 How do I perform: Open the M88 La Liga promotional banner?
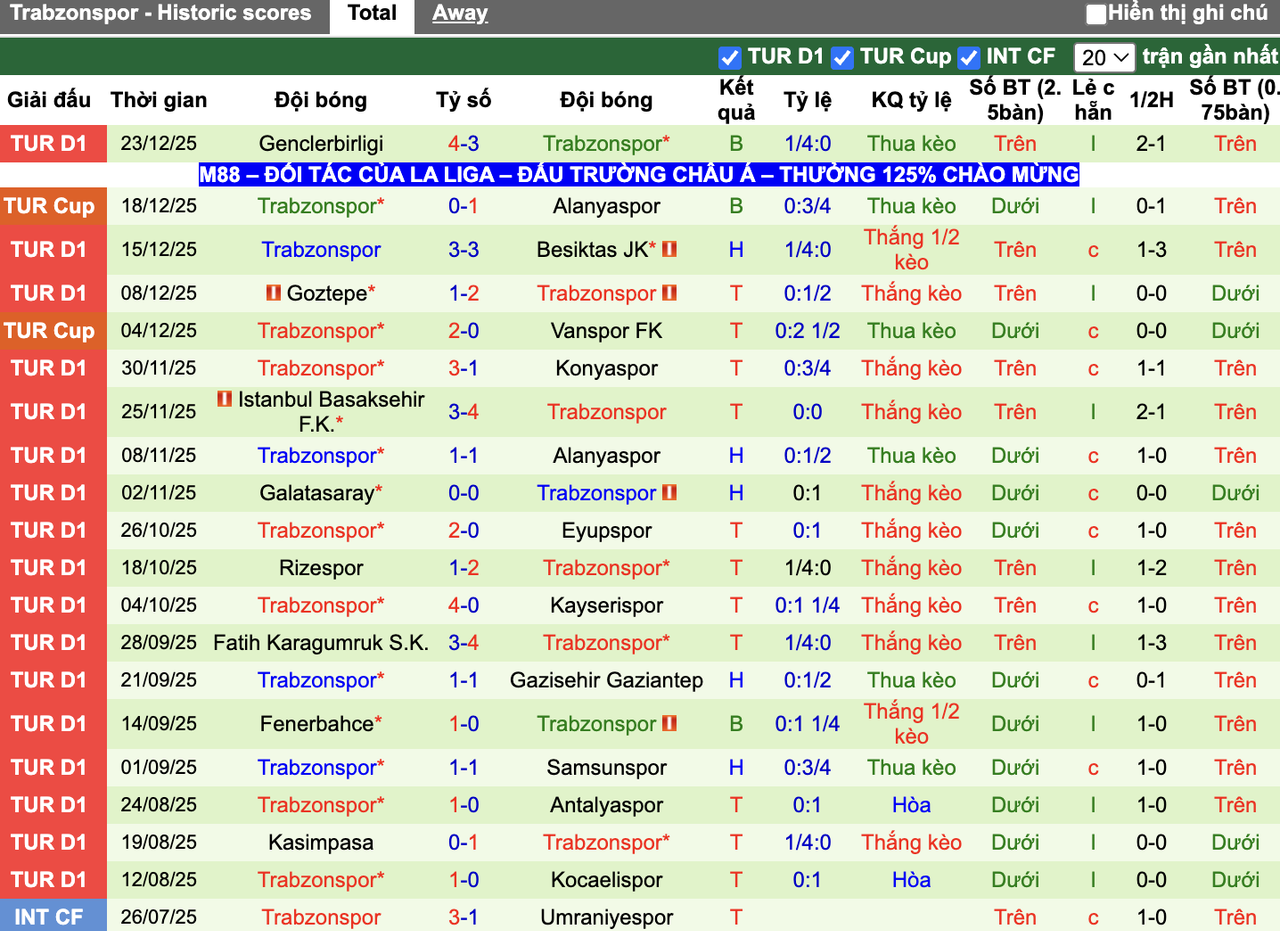(638, 174)
